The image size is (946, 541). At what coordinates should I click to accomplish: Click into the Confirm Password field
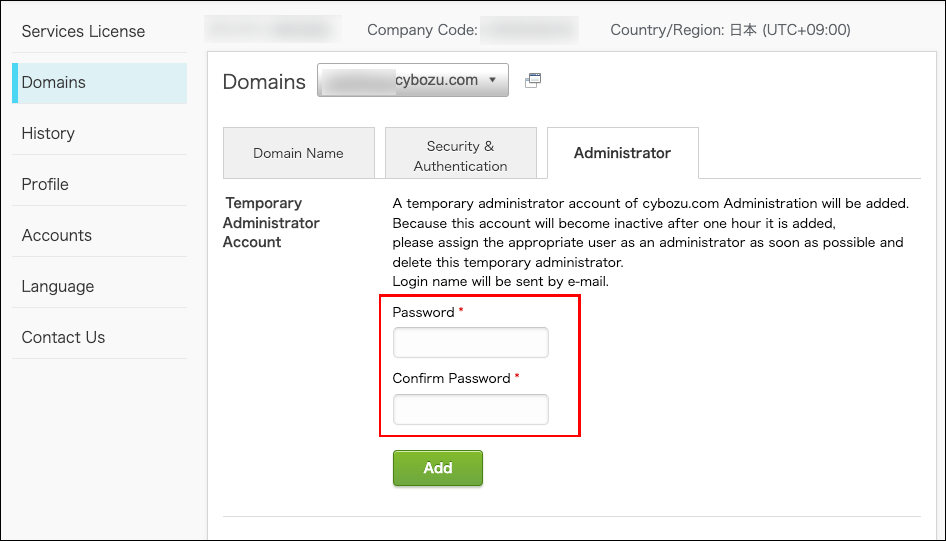(x=470, y=409)
